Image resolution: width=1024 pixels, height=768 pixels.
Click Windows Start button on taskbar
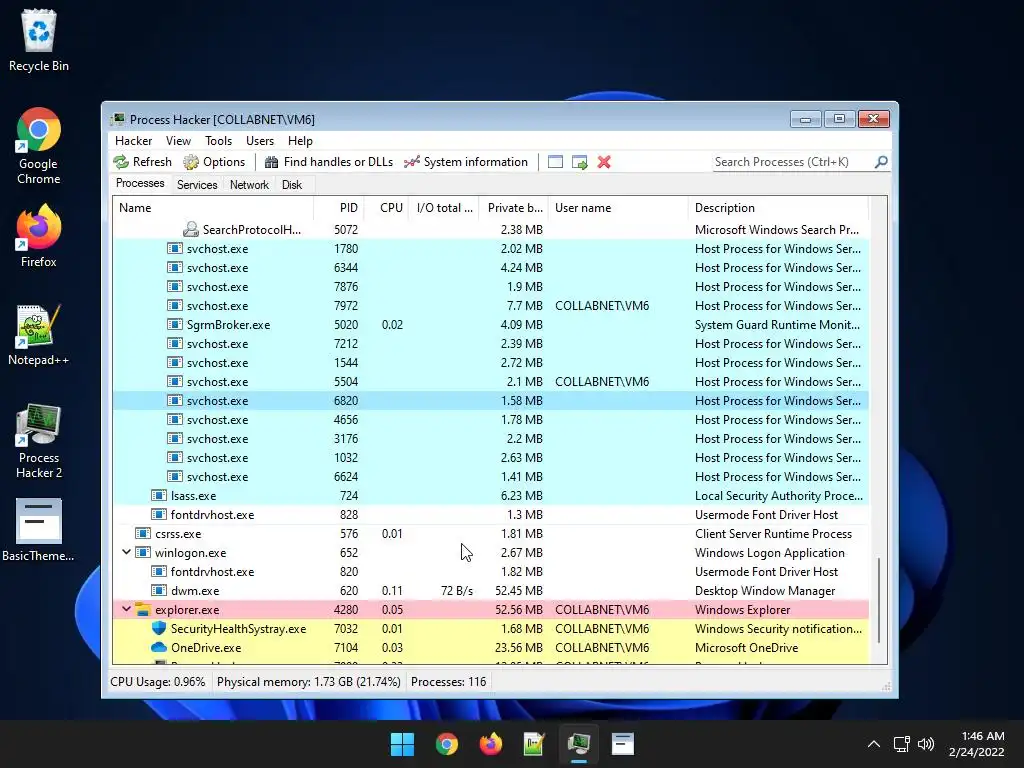pos(402,744)
